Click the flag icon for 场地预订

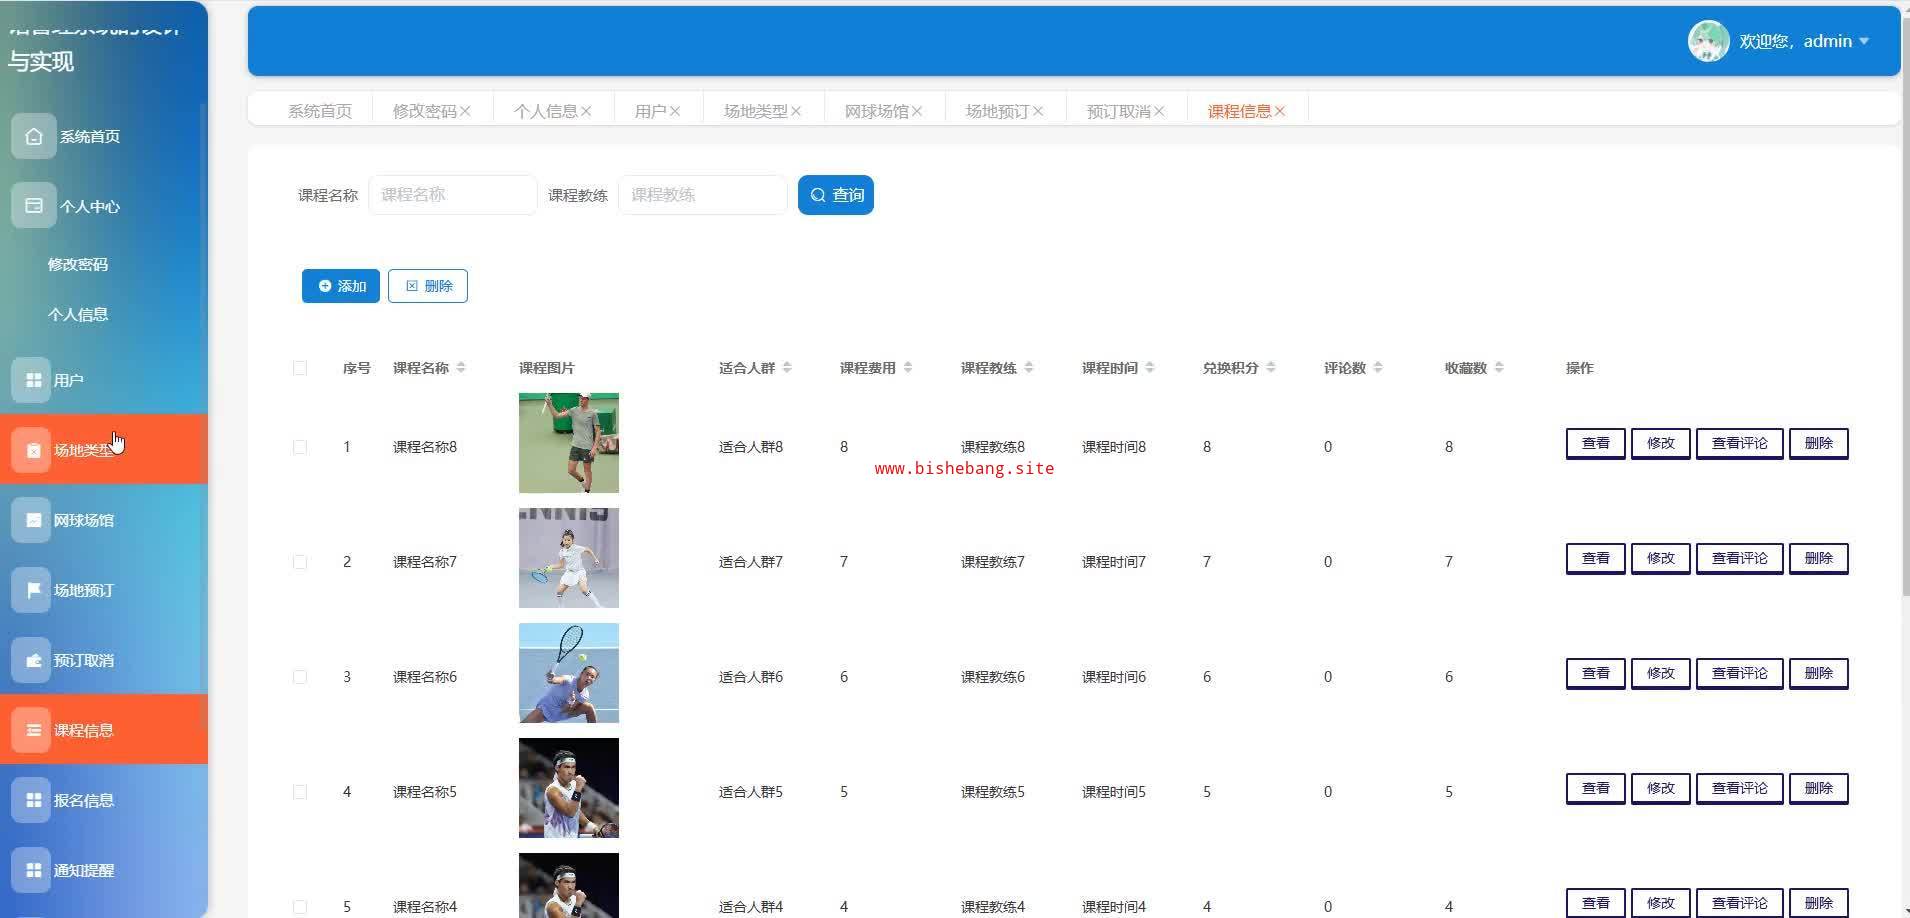point(33,590)
